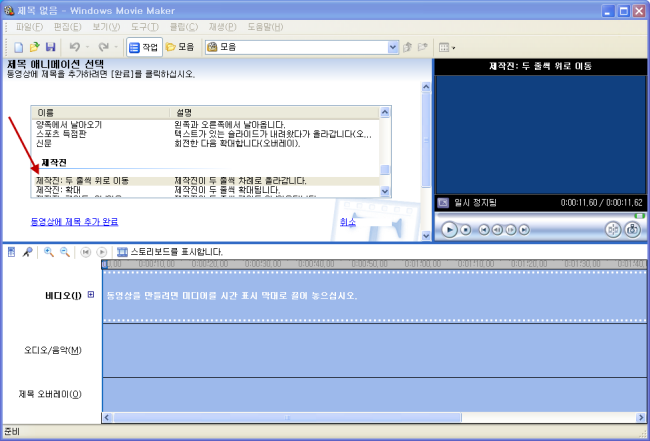650x441 pixels.
Task: Step to the next frame
Action: [x=511, y=230]
